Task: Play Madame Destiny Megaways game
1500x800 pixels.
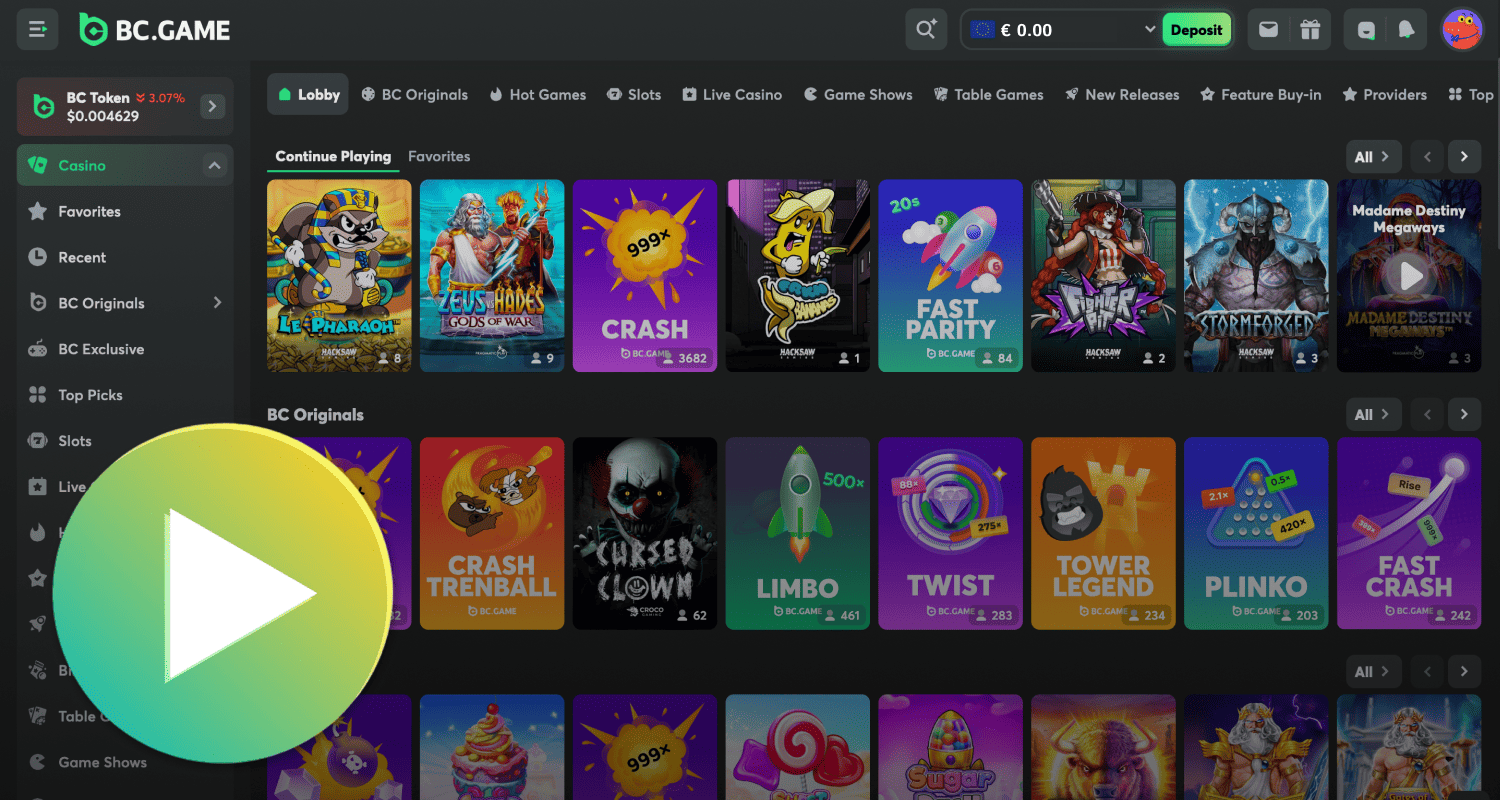Action: 1410,276
